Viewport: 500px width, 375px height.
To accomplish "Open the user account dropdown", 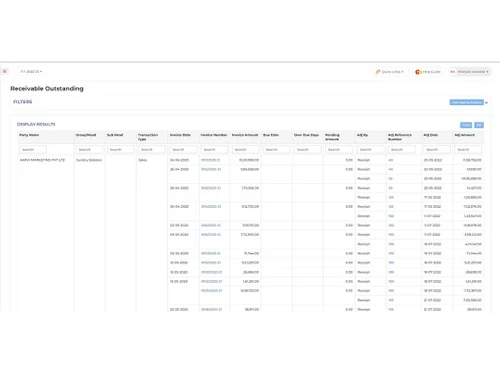I will [470, 72].
